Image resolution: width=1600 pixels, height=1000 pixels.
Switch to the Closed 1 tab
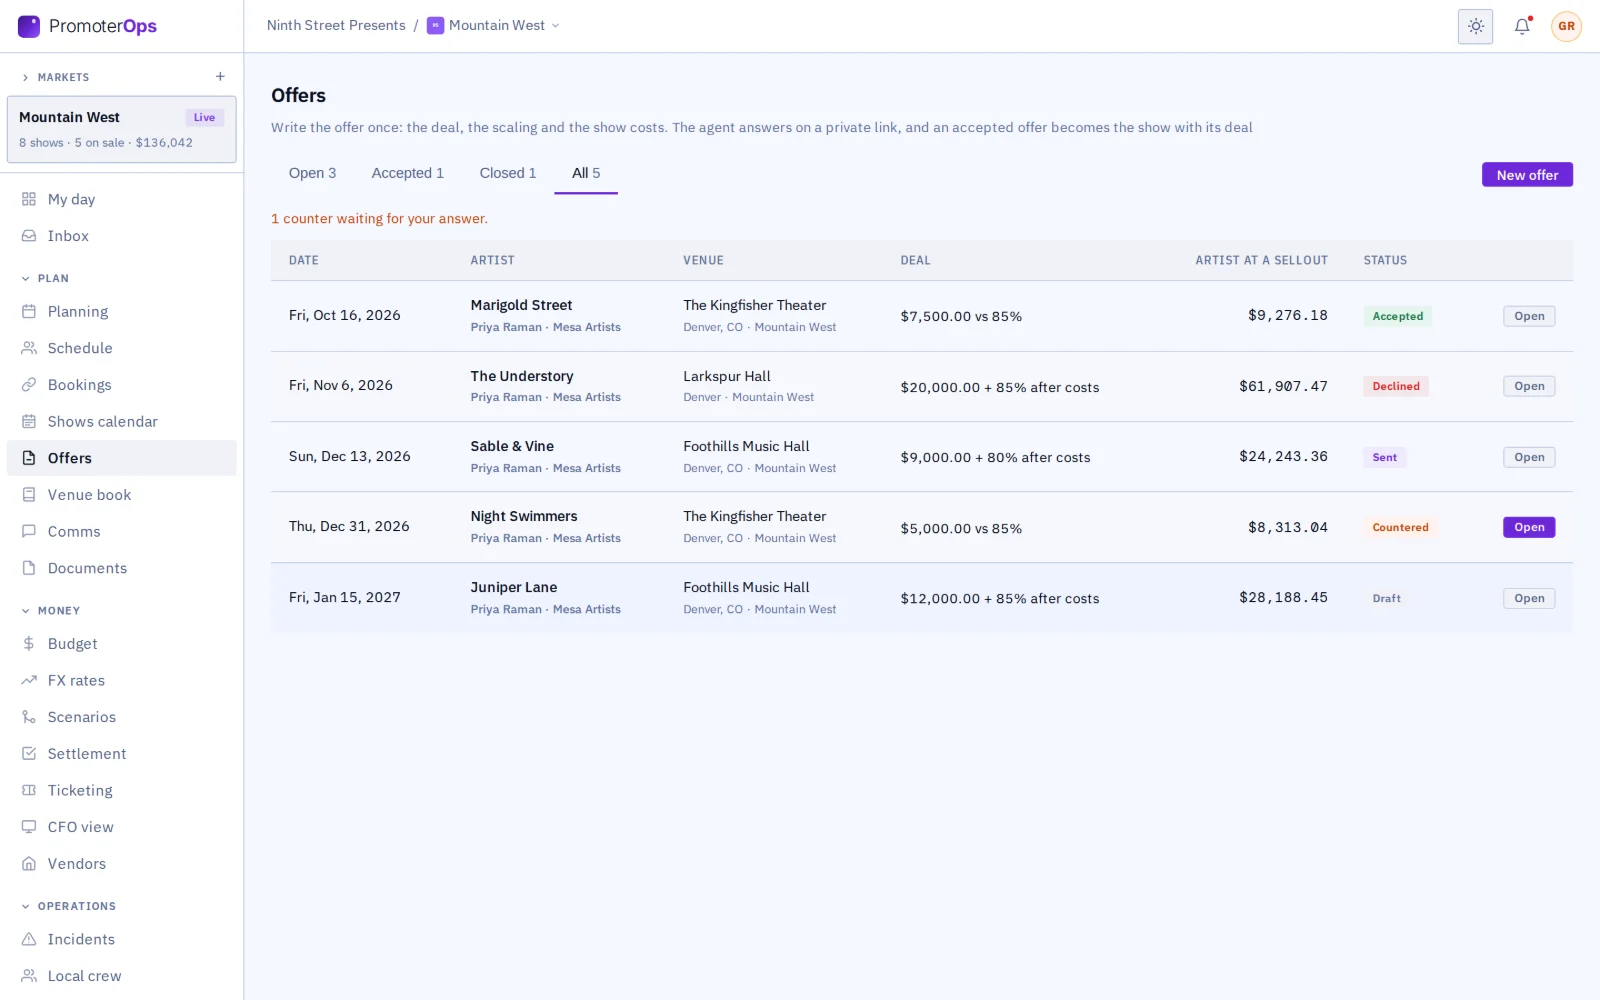click(x=508, y=173)
